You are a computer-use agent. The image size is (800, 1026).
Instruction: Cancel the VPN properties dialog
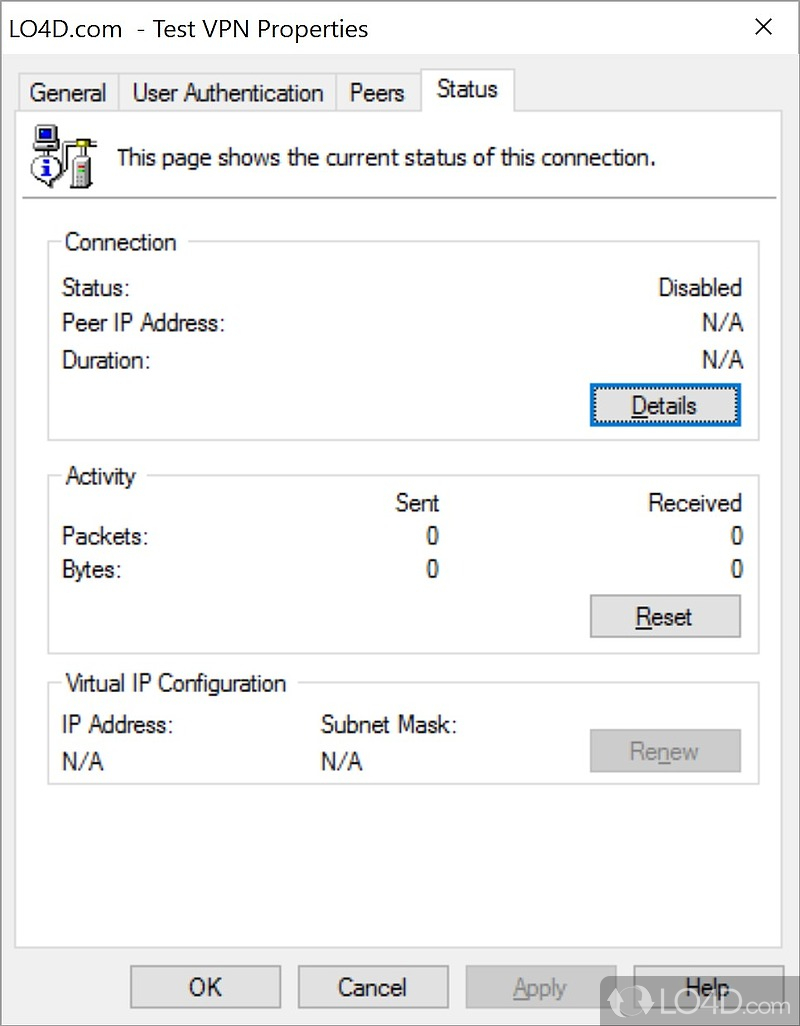372,987
